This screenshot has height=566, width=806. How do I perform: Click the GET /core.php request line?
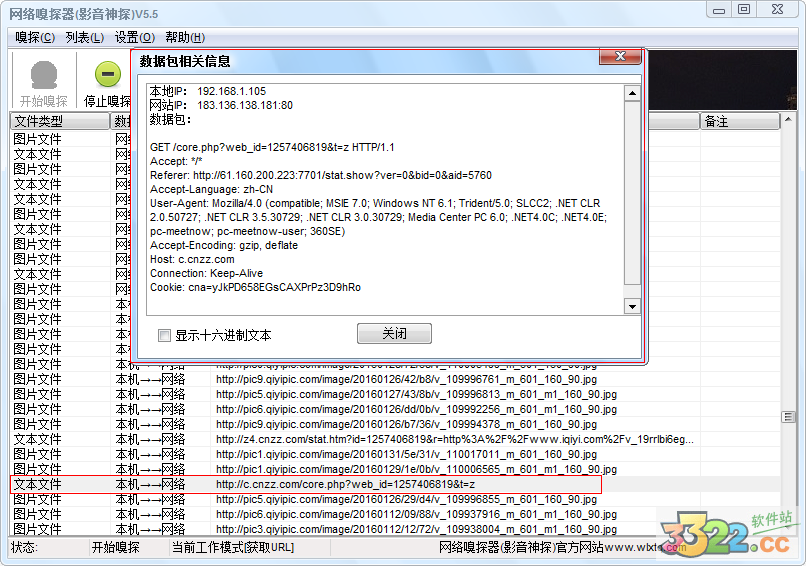(x=272, y=148)
